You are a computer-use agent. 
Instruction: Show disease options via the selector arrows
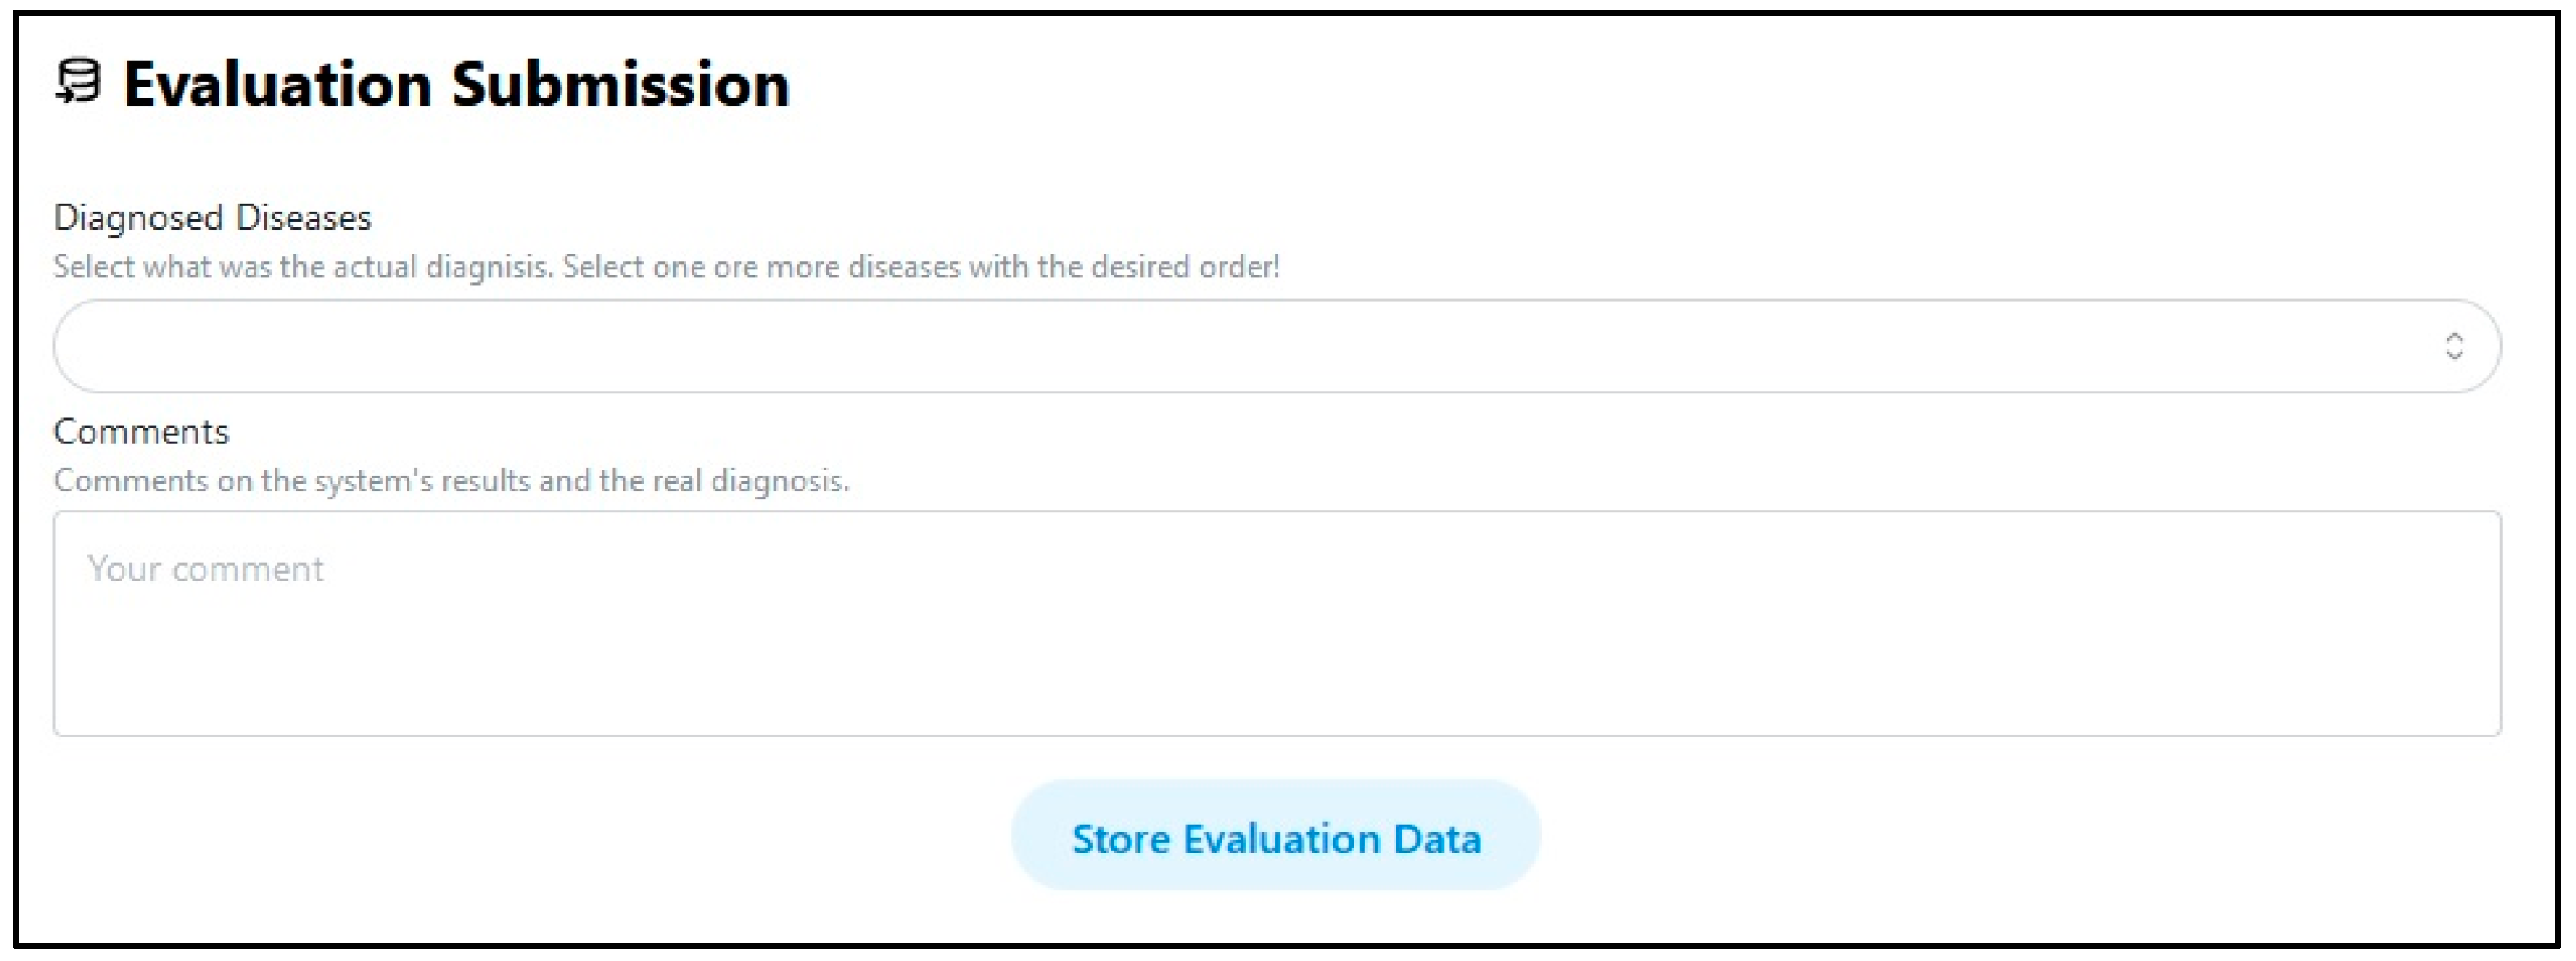[2453, 346]
